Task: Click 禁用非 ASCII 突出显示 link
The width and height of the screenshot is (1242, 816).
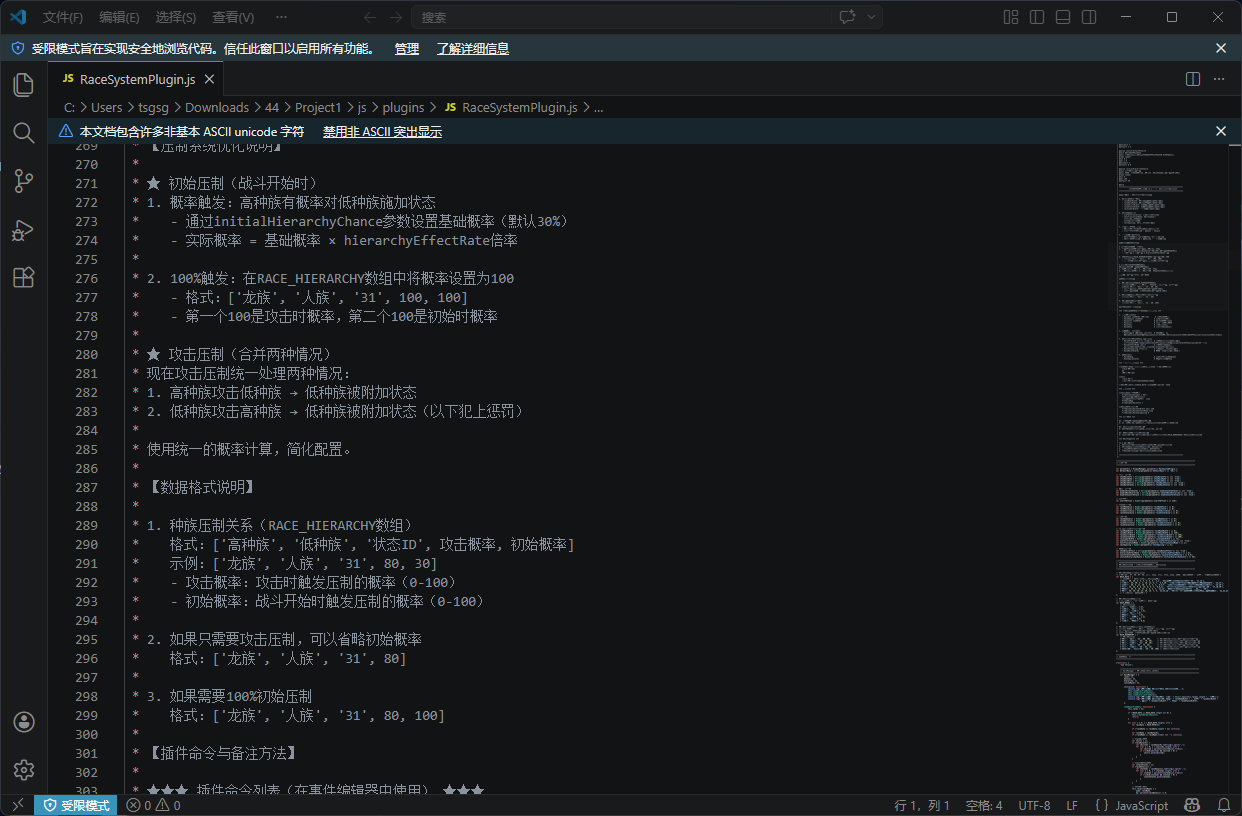Action: [382, 131]
